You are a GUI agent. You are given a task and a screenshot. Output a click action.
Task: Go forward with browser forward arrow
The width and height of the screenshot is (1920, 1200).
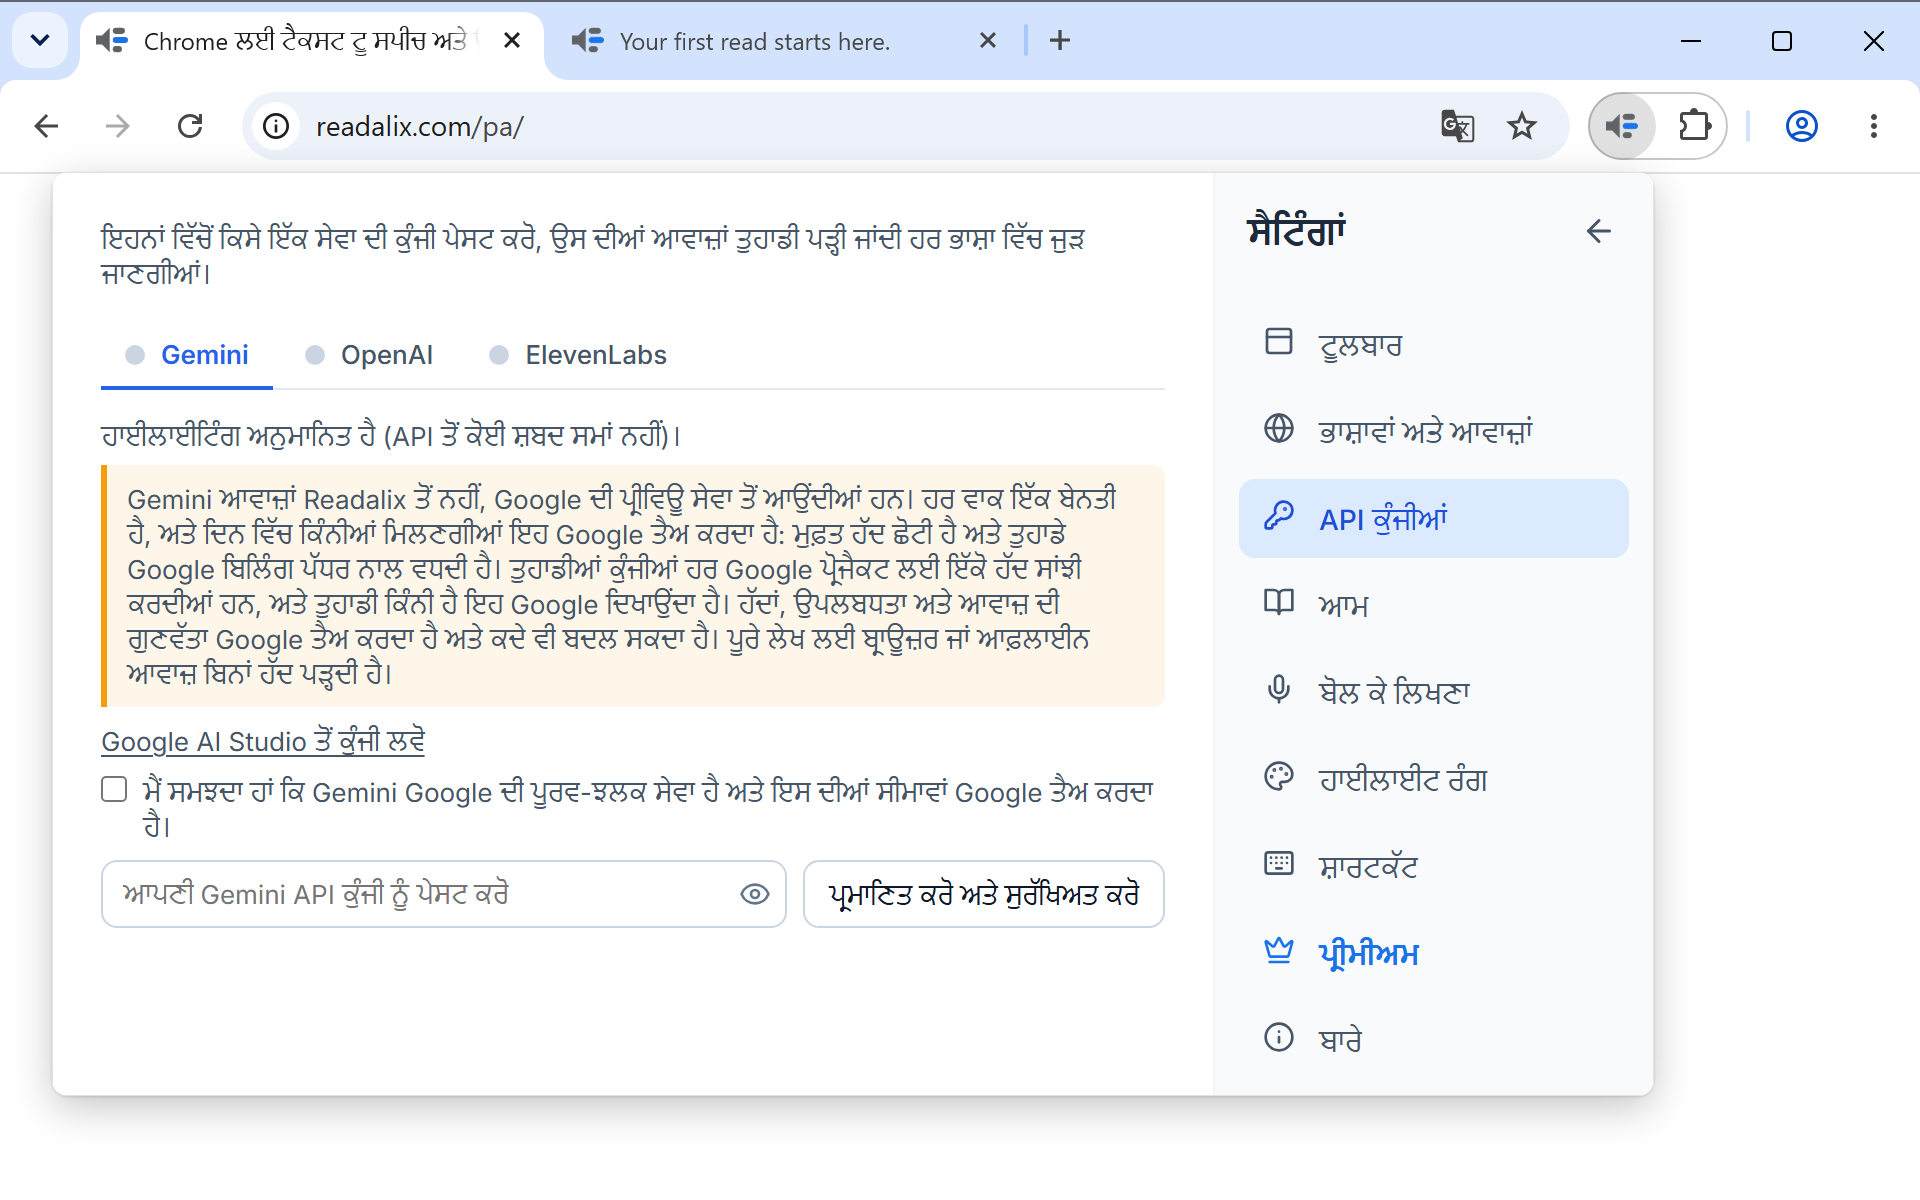click(x=118, y=126)
